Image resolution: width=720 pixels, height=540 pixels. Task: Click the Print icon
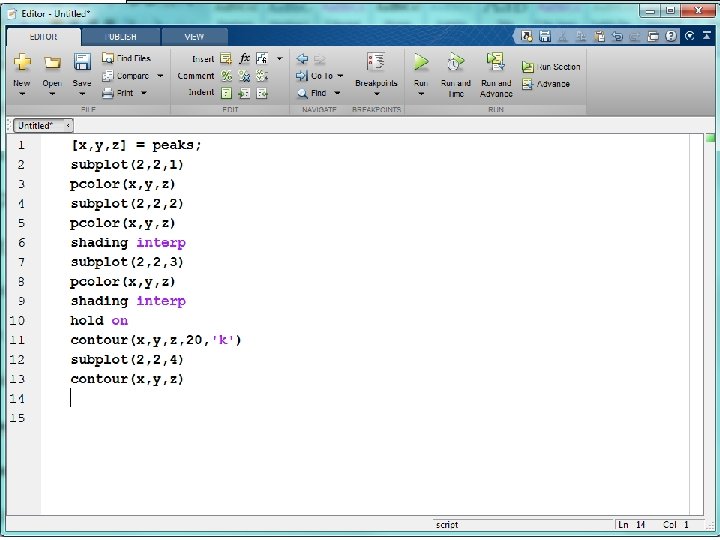108,93
